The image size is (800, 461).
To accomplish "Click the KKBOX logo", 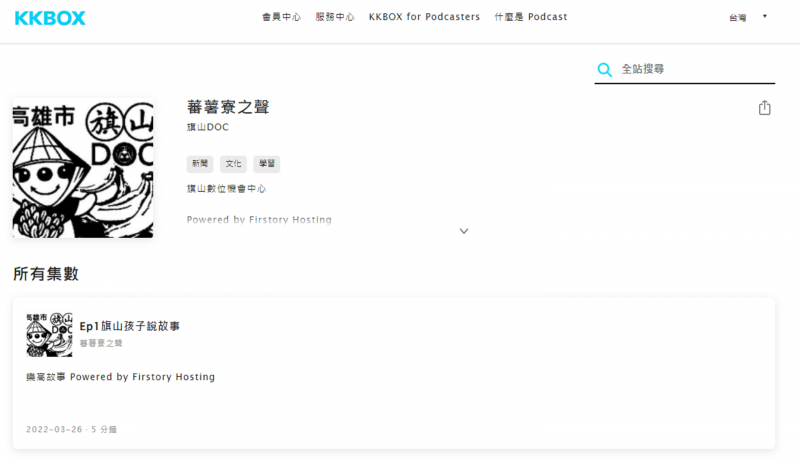I will pos(50,18).
